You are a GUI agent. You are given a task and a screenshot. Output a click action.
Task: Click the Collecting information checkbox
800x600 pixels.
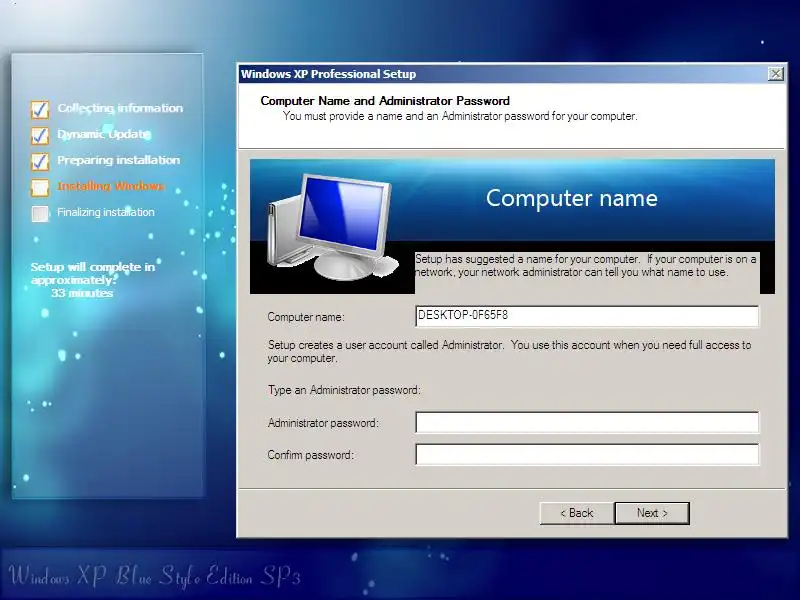point(40,109)
